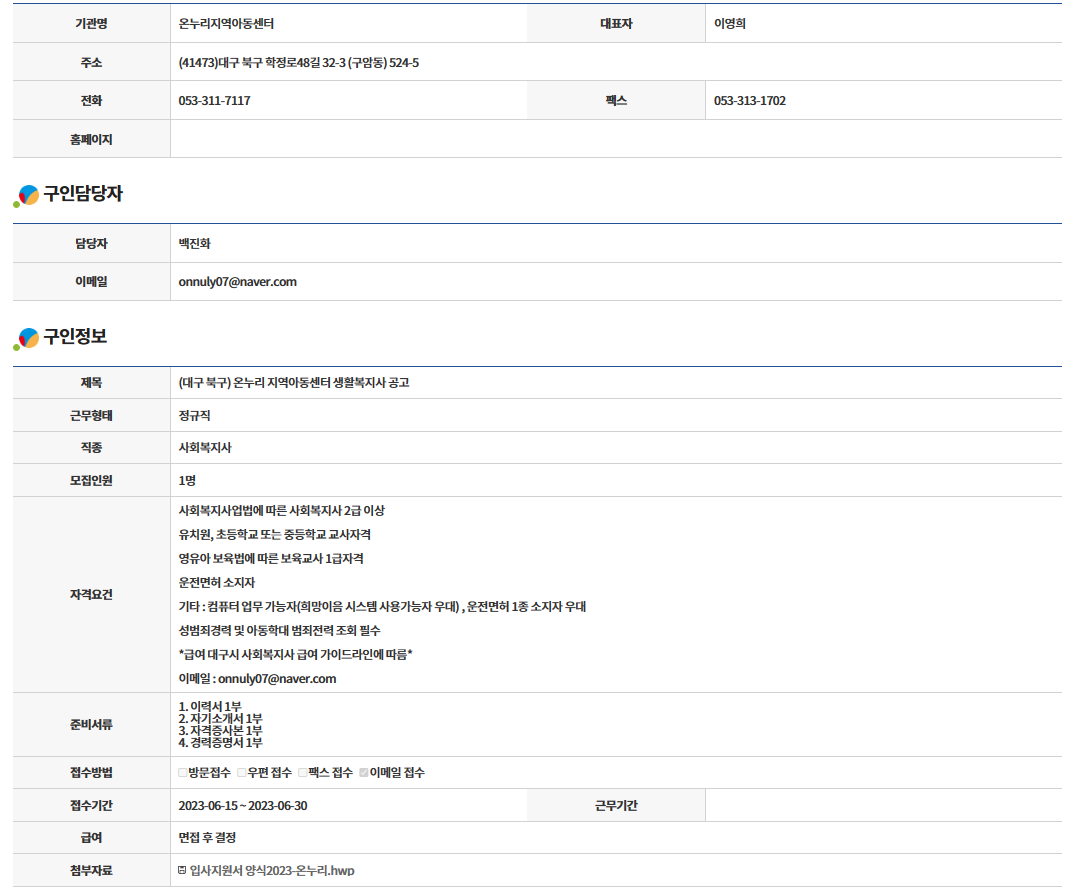This screenshot has height=887, width=1077.
Task: Check the 방문접수 checkbox
Action: point(183,773)
